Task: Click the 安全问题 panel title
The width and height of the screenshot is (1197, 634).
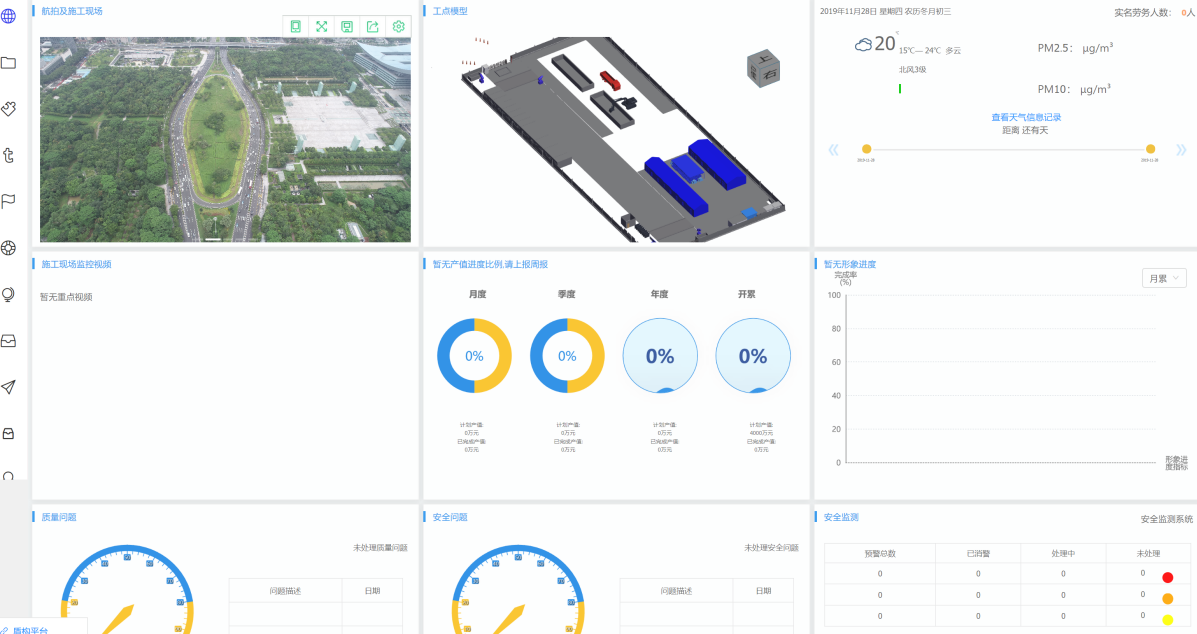Action: point(450,517)
